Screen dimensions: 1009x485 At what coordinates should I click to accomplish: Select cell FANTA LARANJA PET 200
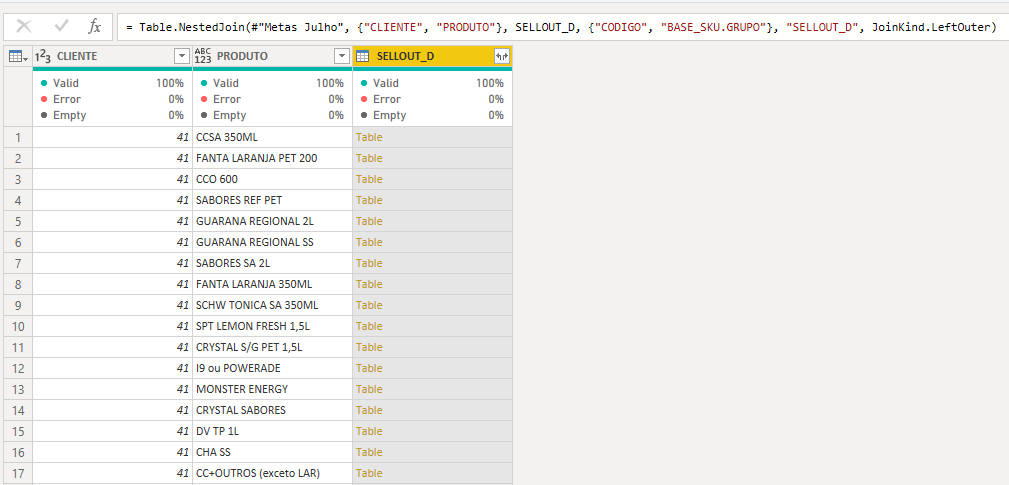coord(272,158)
